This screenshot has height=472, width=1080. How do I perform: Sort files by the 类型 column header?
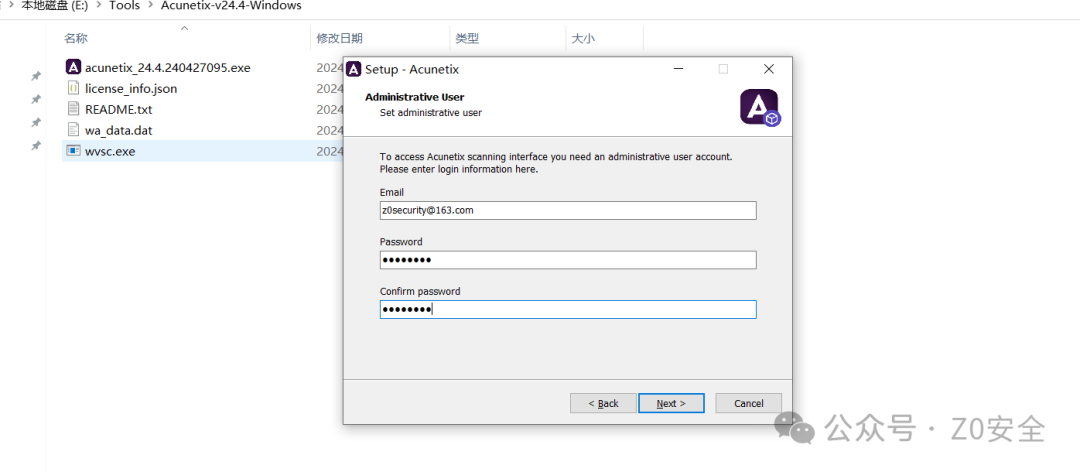pyautogui.click(x=466, y=39)
